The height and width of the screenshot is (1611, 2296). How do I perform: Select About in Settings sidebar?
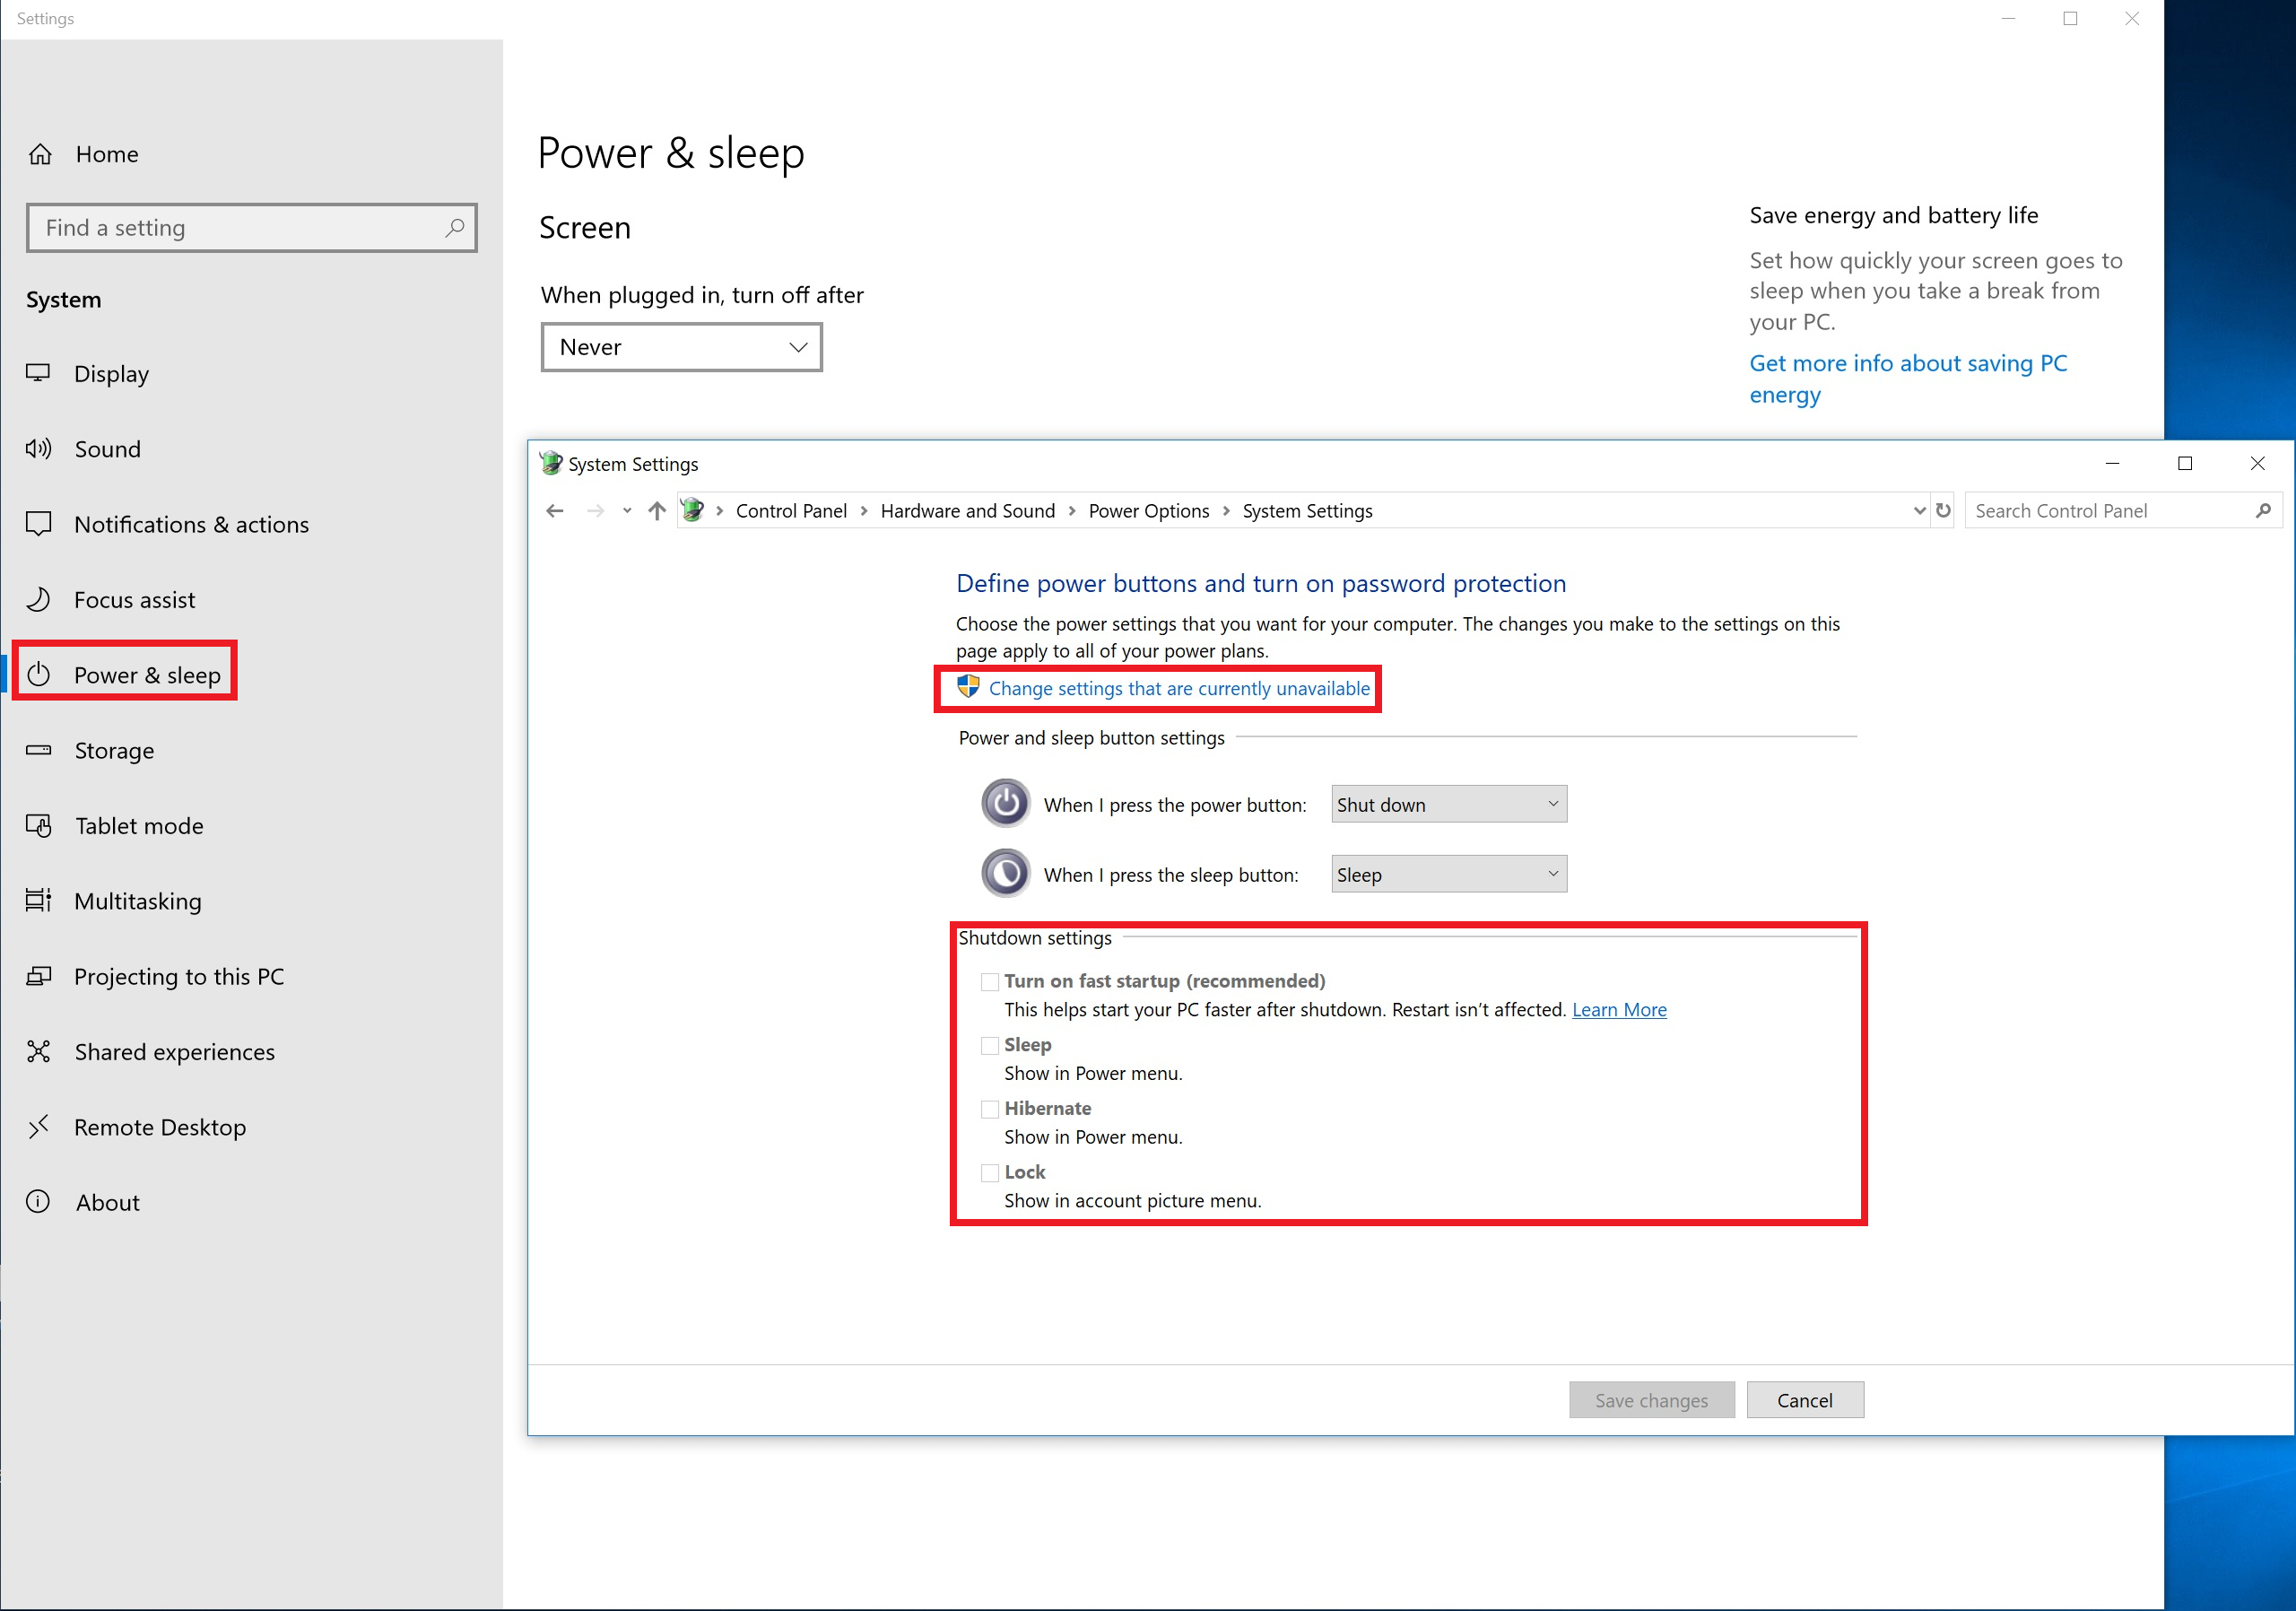(x=252, y=1202)
